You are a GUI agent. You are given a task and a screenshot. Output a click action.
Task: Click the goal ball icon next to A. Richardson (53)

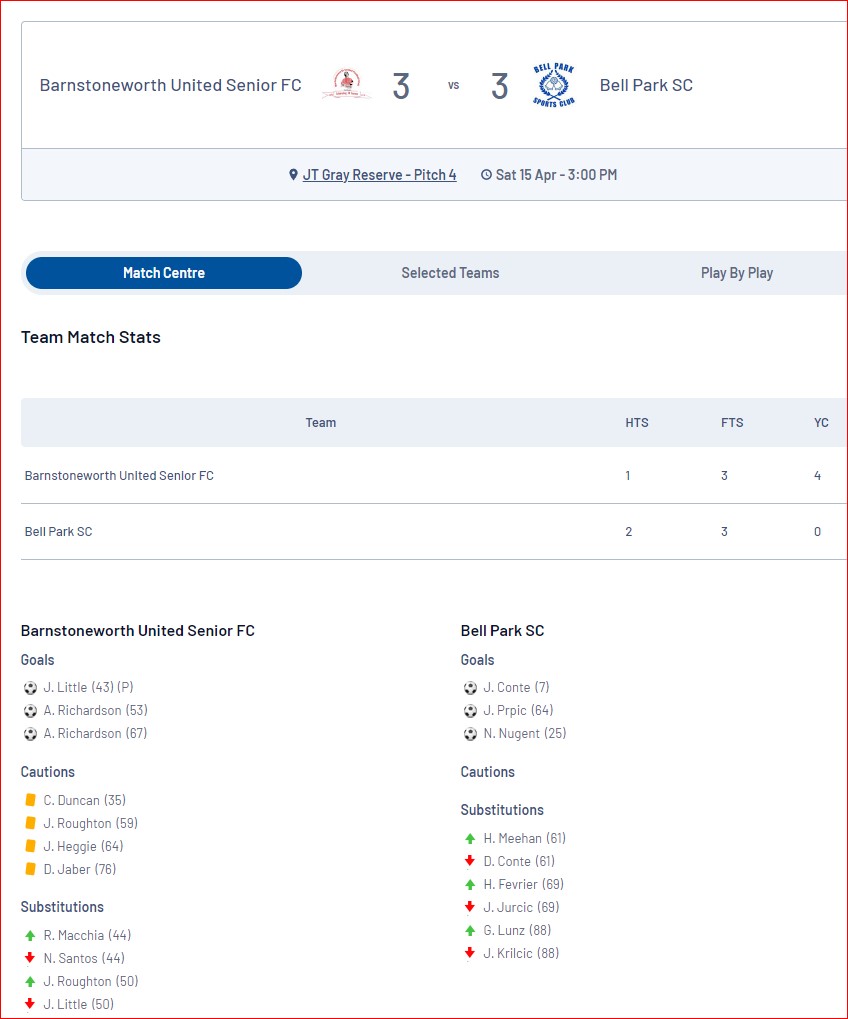[x=30, y=711]
